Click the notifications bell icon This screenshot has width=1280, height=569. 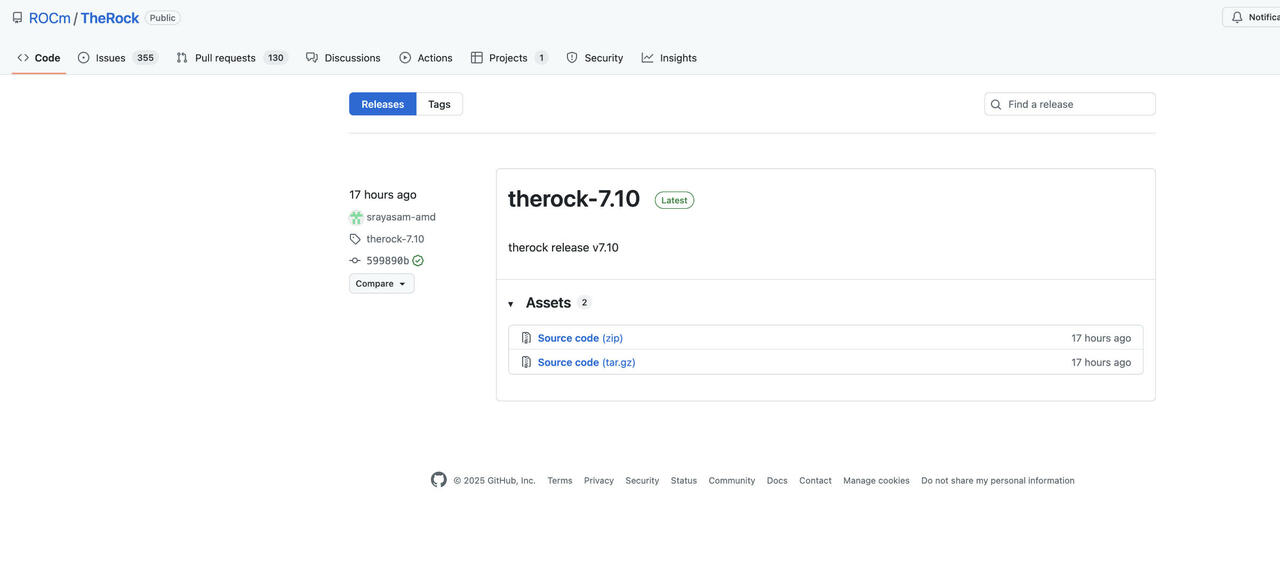click(1237, 17)
